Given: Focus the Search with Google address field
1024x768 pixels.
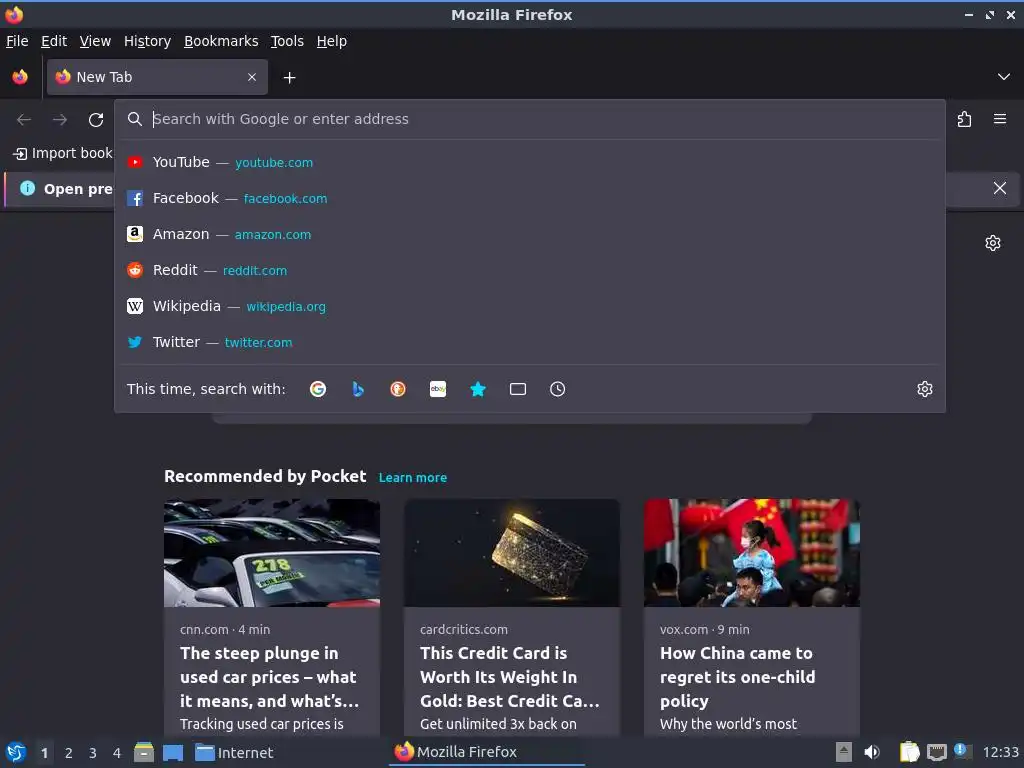Looking at the screenshot, I should 529,119.
